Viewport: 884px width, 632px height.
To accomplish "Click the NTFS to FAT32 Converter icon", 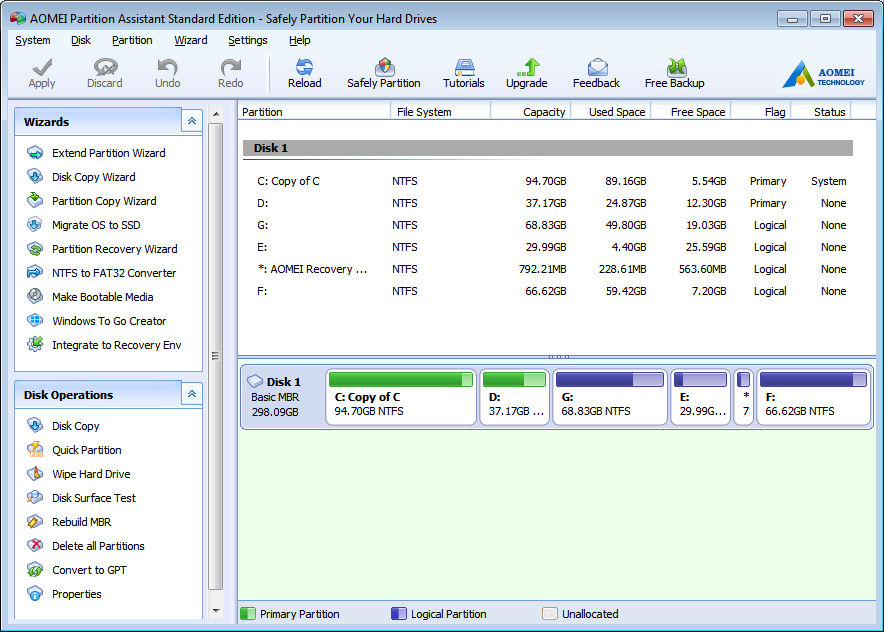I will pyautogui.click(x=35, y=273).
